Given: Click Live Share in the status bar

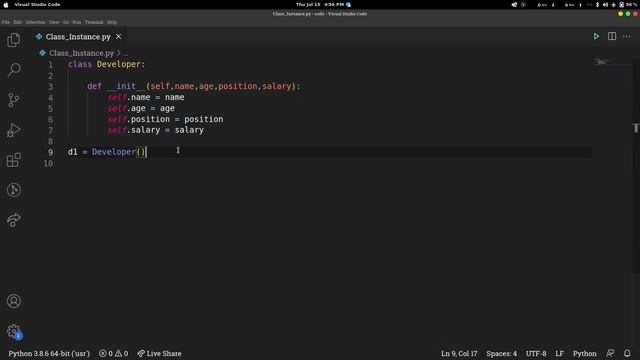Looking at the screenshot, I should click(x=159, y=353).
